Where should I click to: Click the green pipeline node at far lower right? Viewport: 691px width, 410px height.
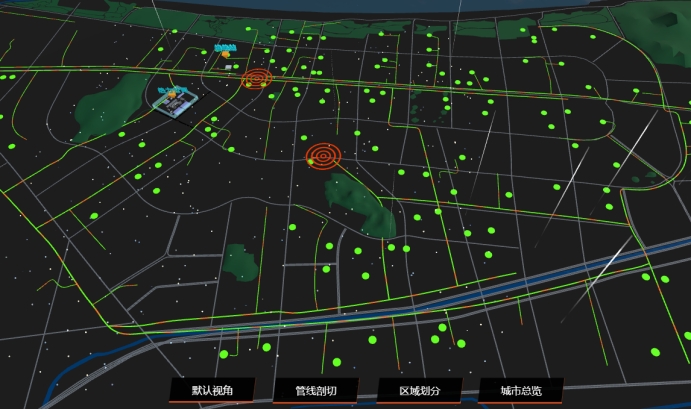tap(656, 352)
